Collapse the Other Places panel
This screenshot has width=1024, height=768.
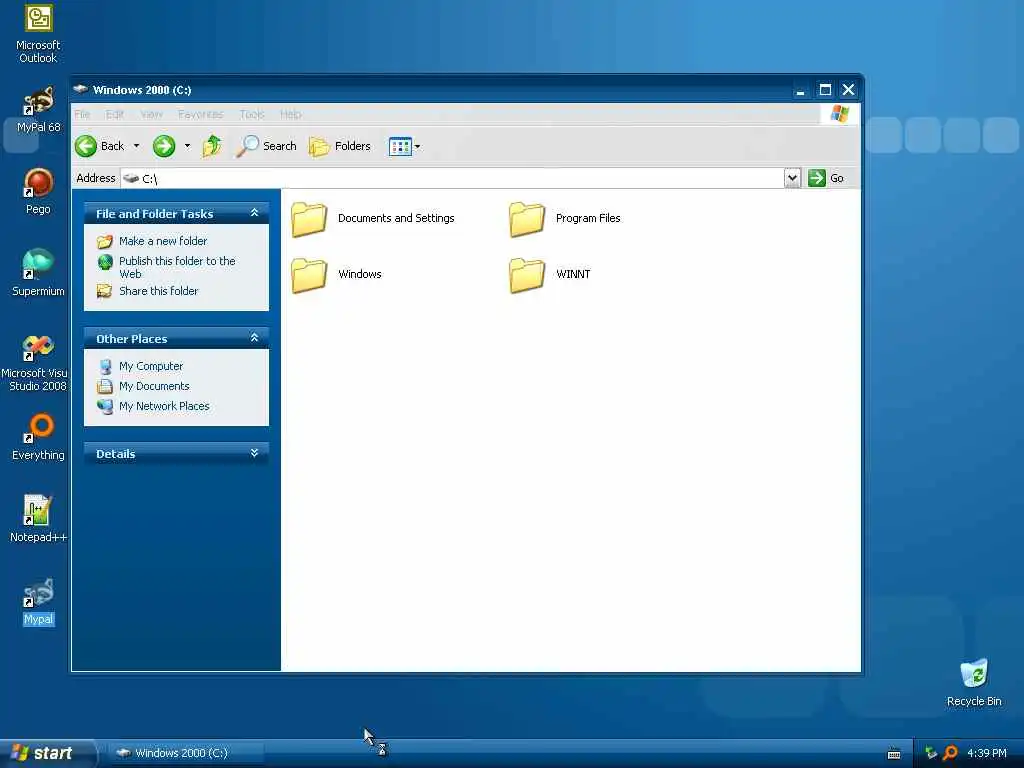[x=255, y=338]
